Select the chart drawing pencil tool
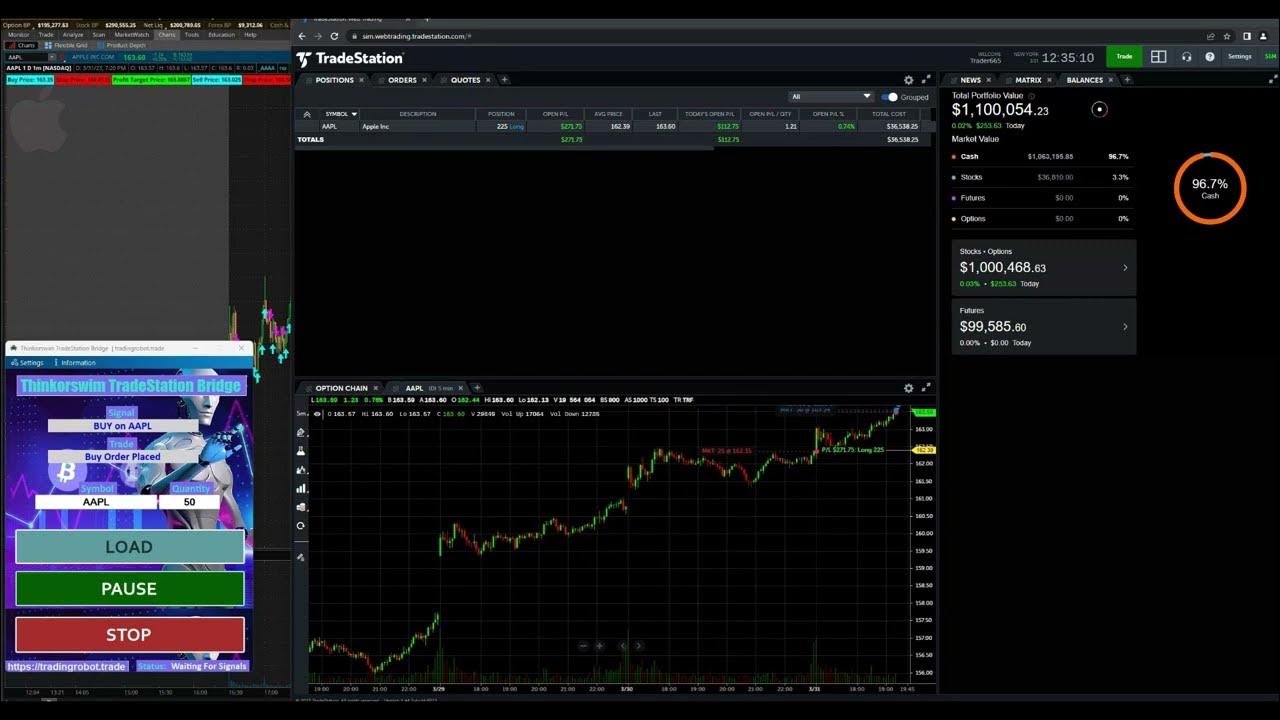Viewport: 1280px width, 720px height. pyautogui.click(x=301, y=432)
